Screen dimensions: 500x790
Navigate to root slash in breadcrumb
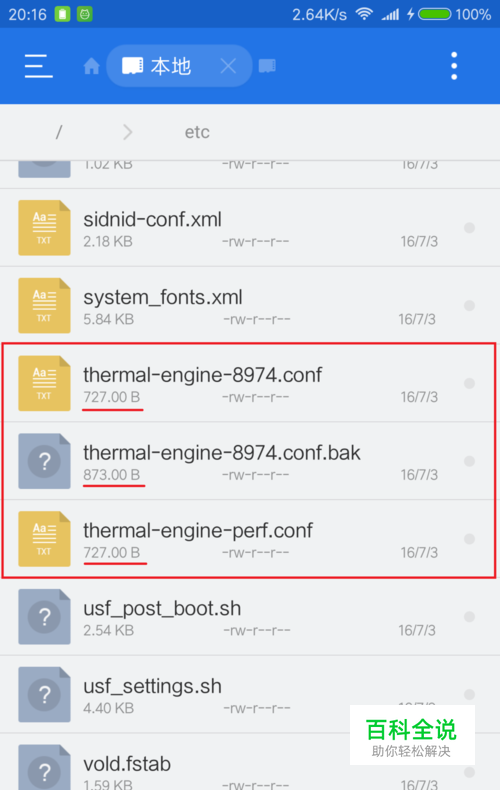coord(58,132)
